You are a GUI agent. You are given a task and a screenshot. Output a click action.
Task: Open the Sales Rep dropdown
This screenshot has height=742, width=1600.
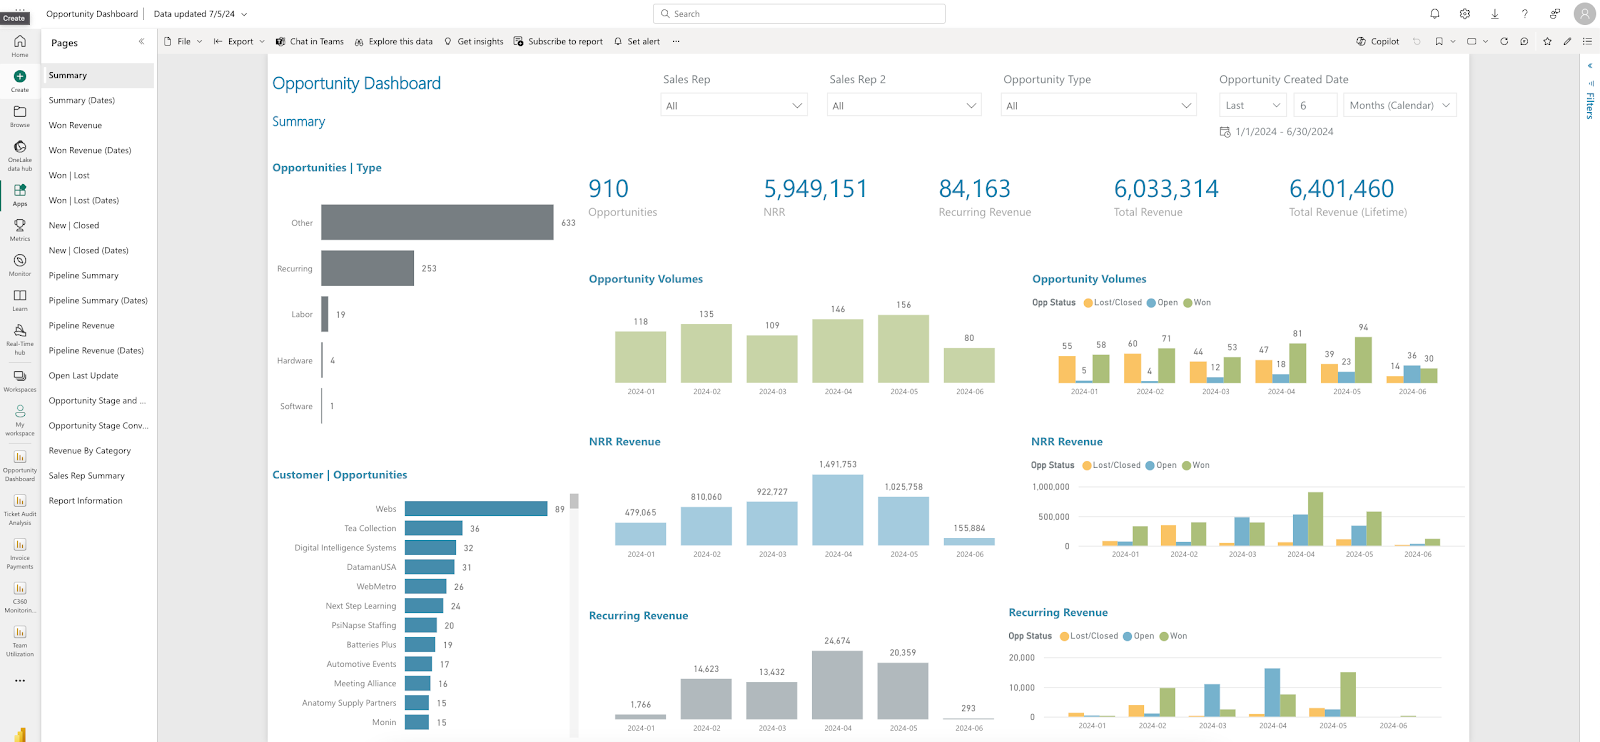(x=734, y=105)
